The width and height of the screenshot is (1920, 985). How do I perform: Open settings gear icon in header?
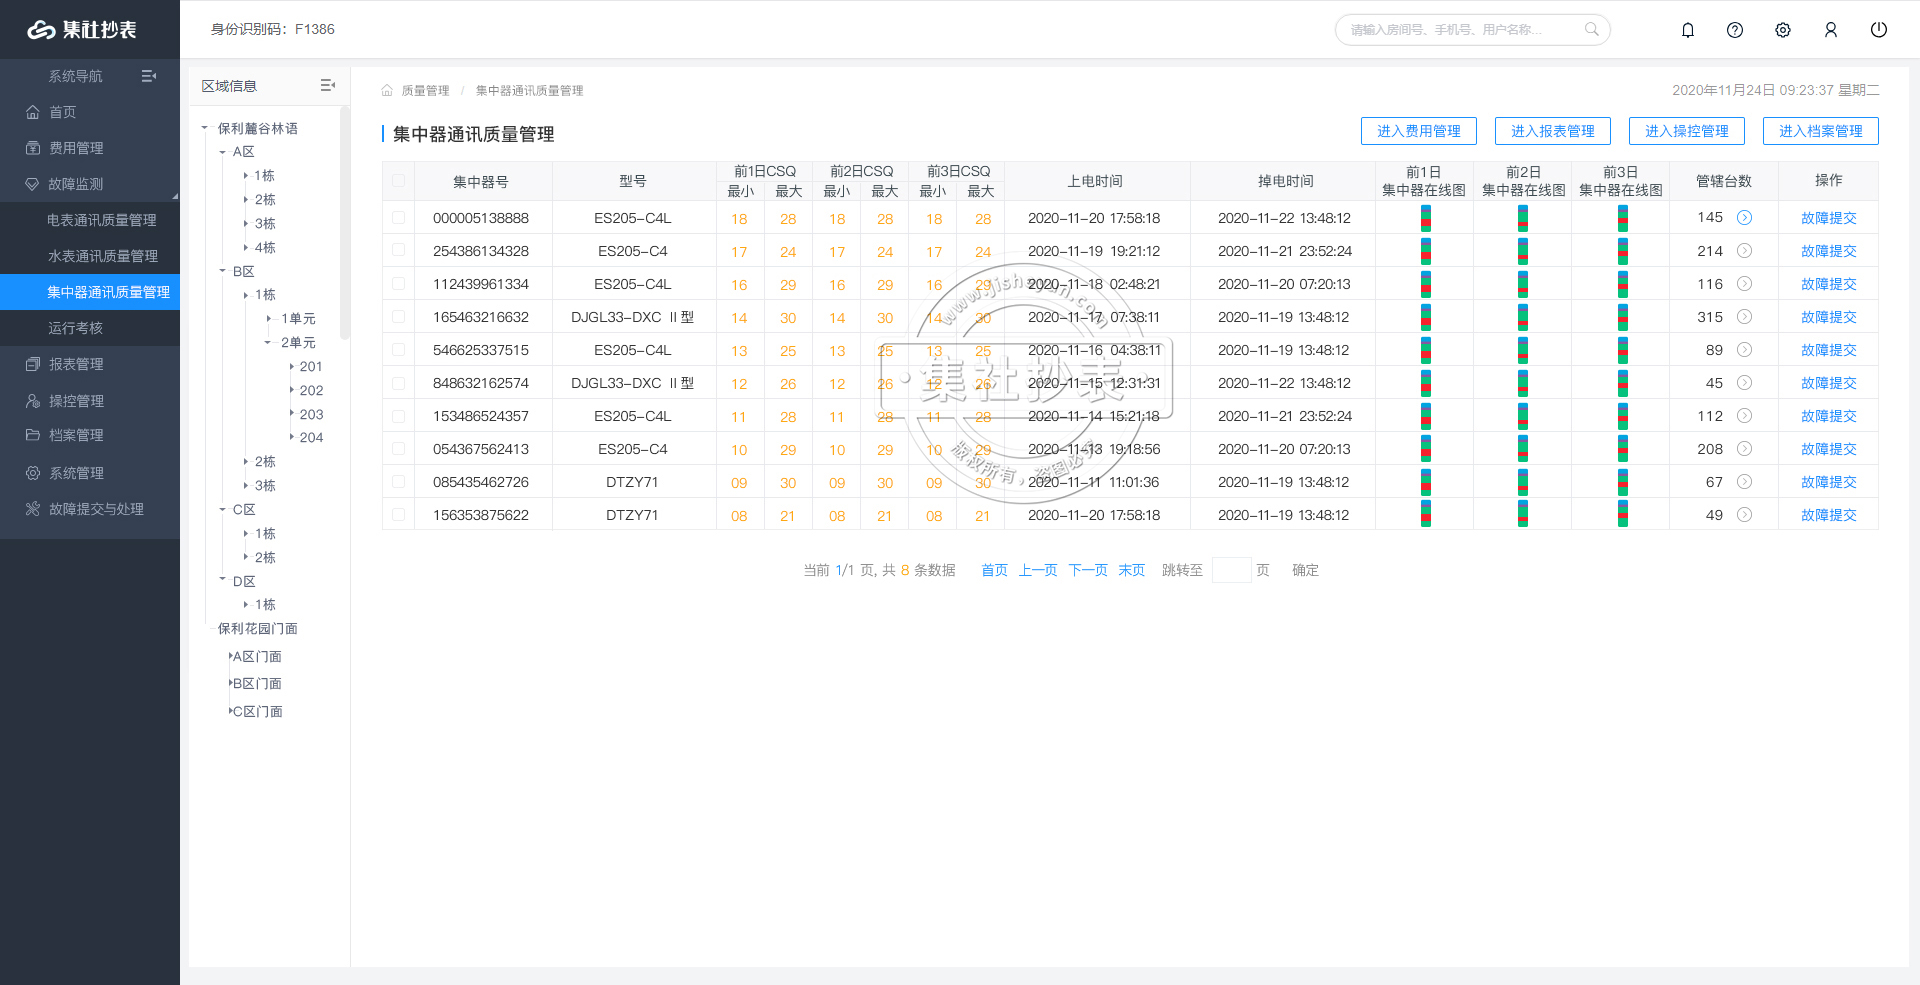tap(1783, 30)
